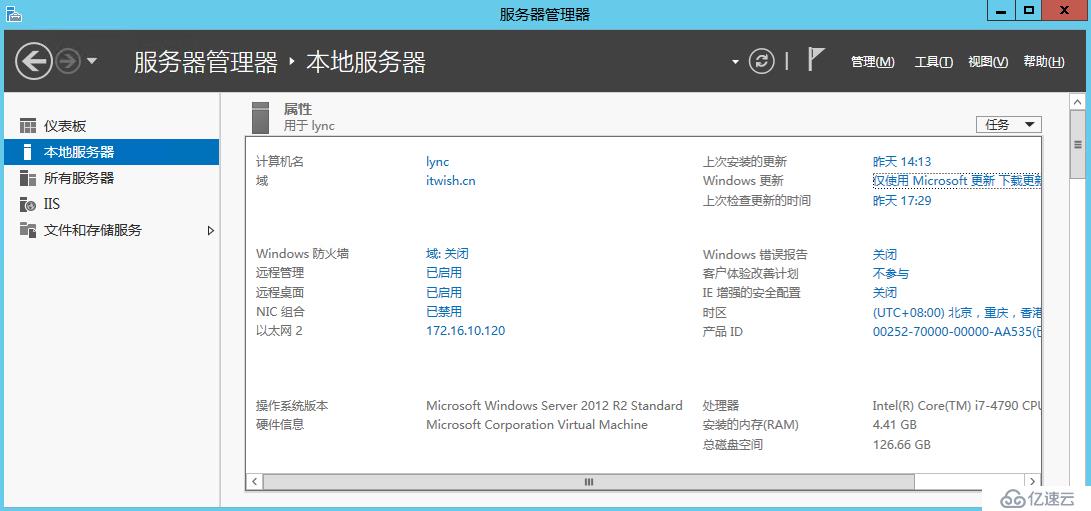This screenshot has width=1091, height=511.
Task: Expand the 文件和存储服务 arrow
Action: [x=210, y=230]
